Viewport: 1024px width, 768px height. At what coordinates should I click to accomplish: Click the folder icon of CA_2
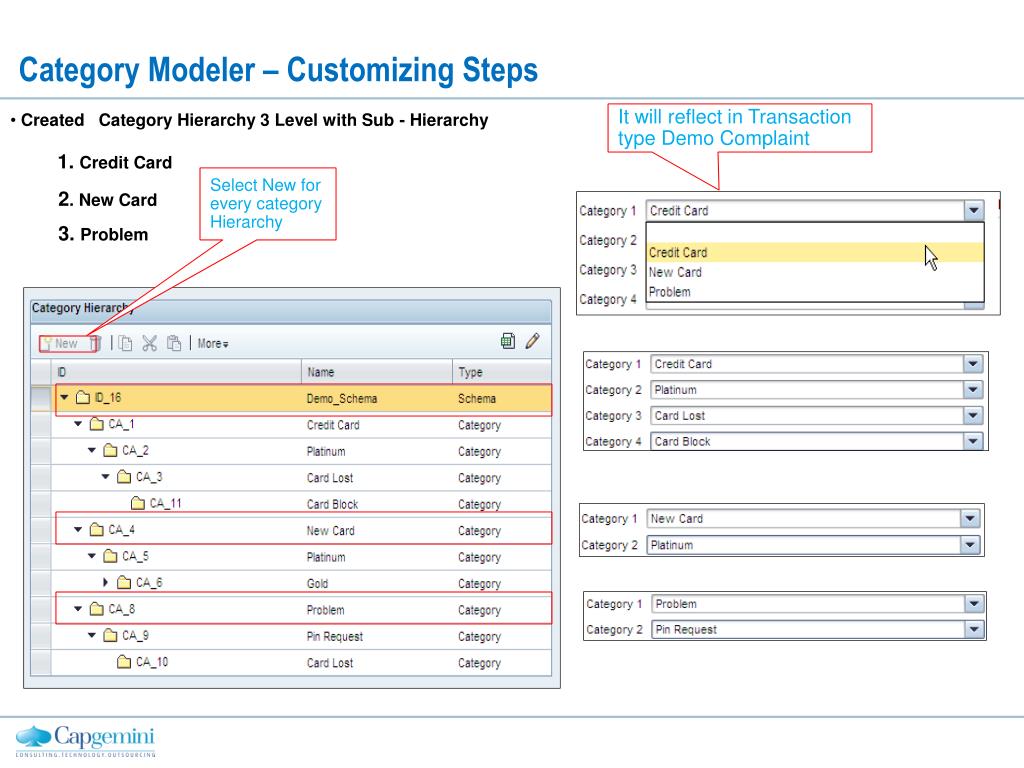[110, 451]
